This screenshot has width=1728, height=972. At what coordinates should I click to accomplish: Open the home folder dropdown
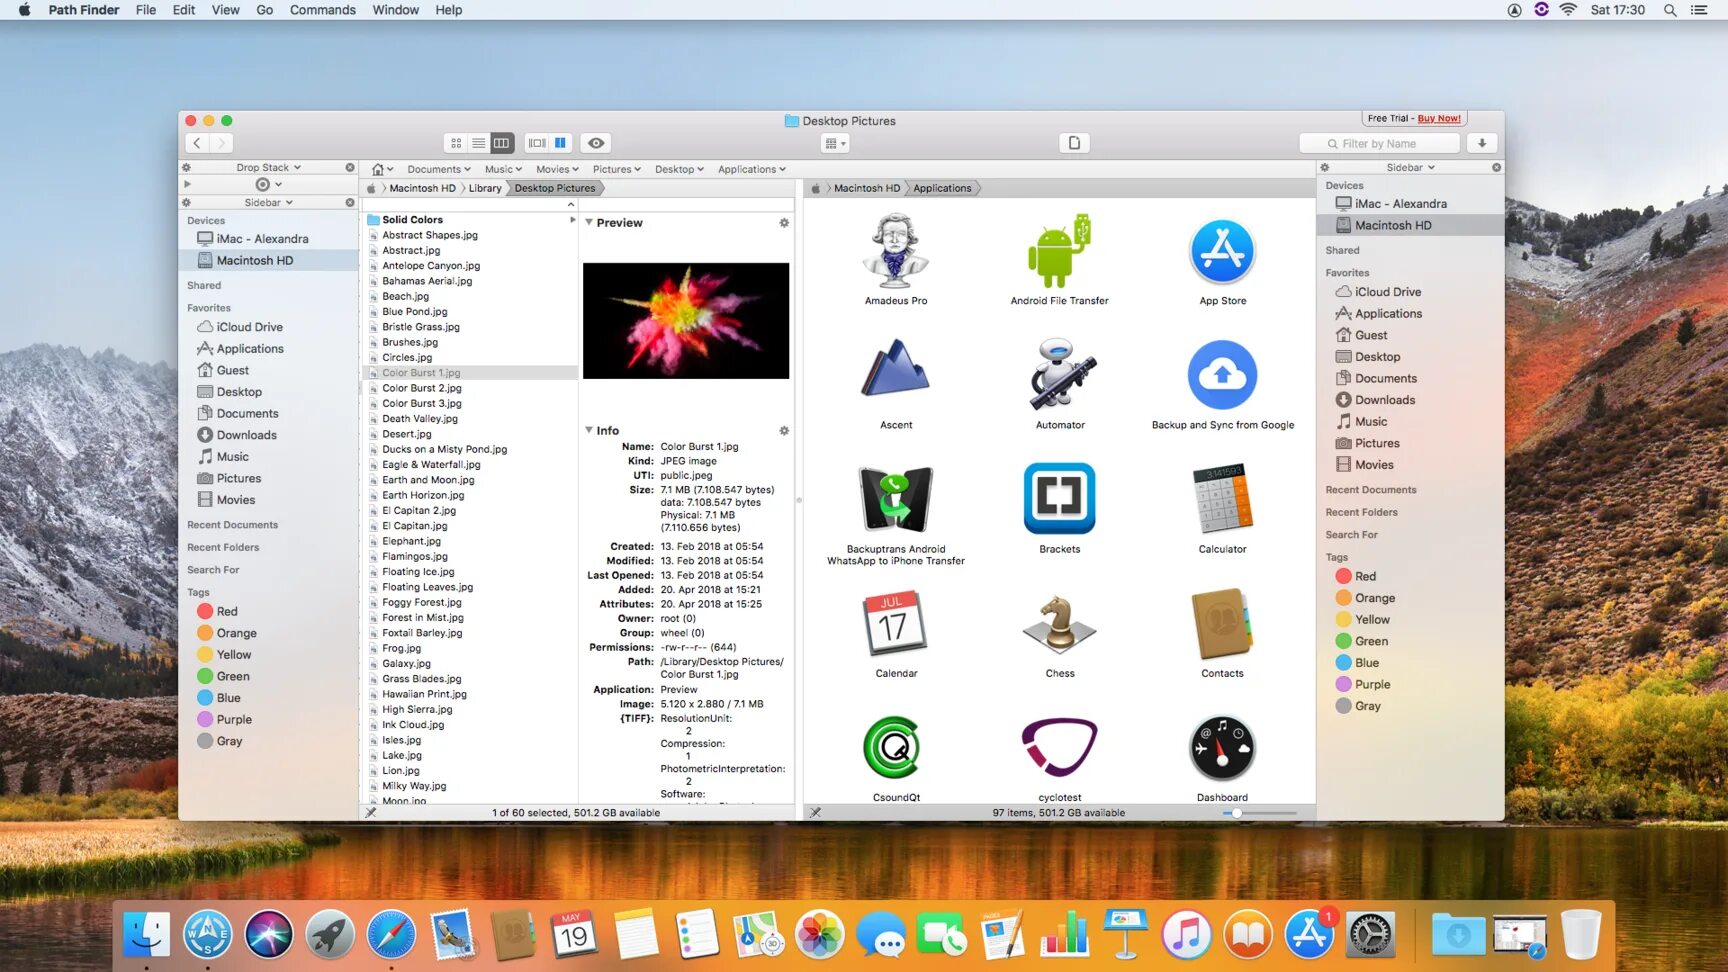click(x=382, y=169)
